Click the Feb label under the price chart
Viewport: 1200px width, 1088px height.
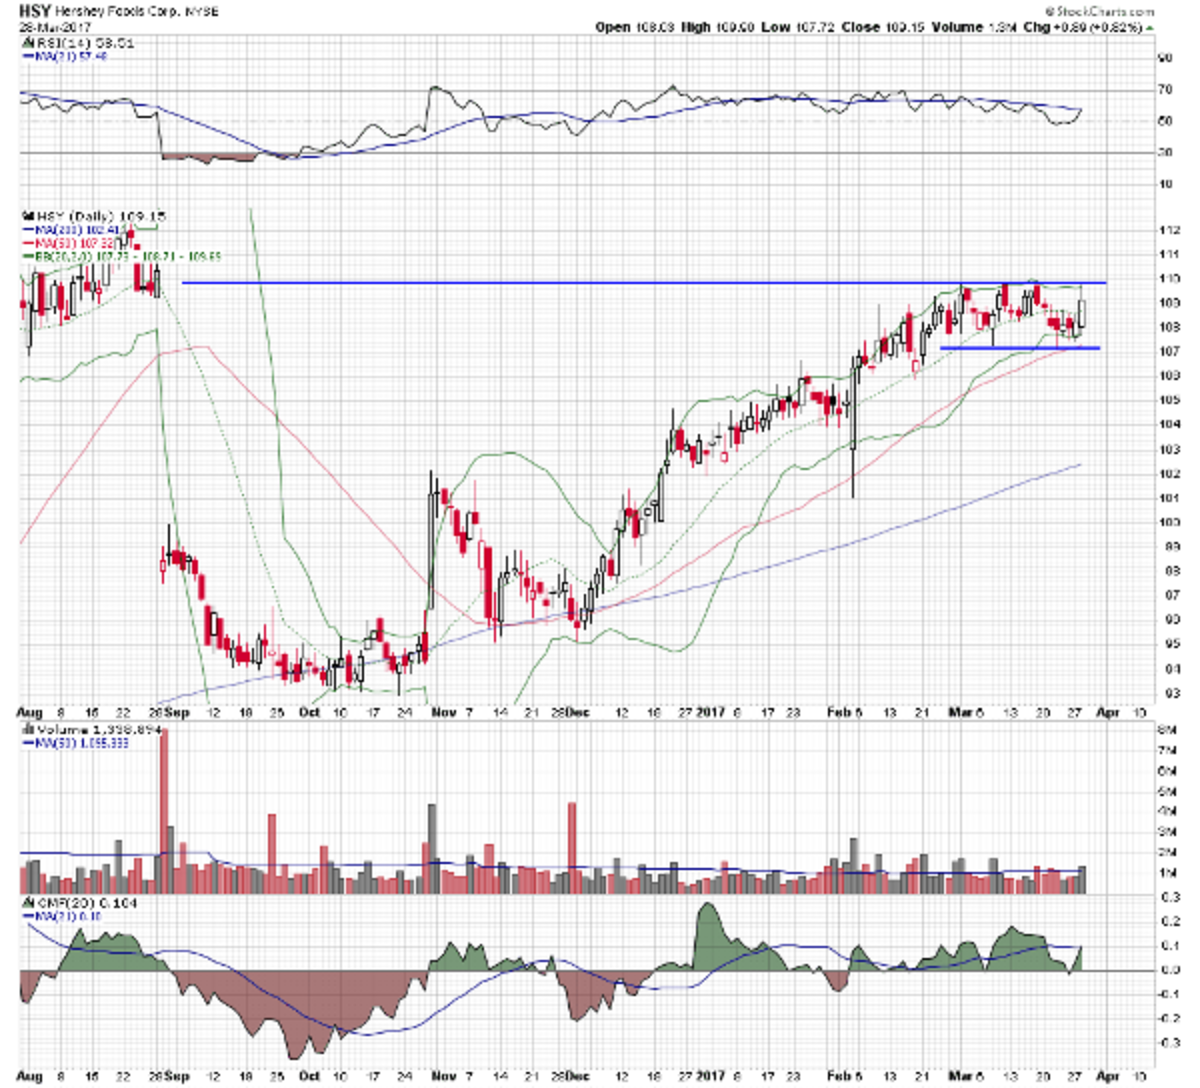click(x=840, y=712)
